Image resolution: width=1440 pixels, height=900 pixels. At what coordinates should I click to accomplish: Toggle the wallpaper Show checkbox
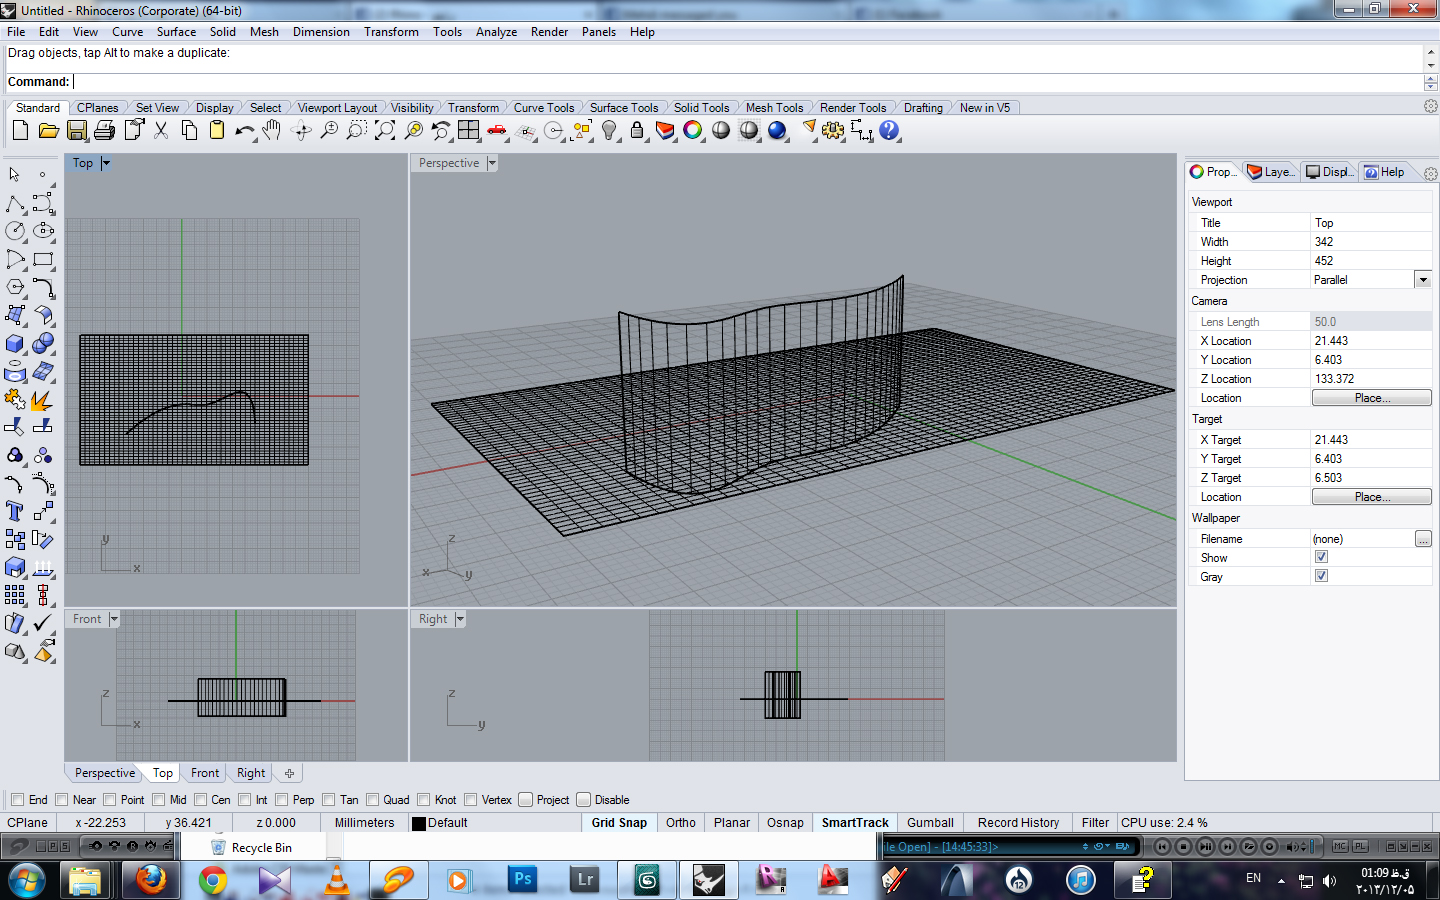[x=1321, y=557]
